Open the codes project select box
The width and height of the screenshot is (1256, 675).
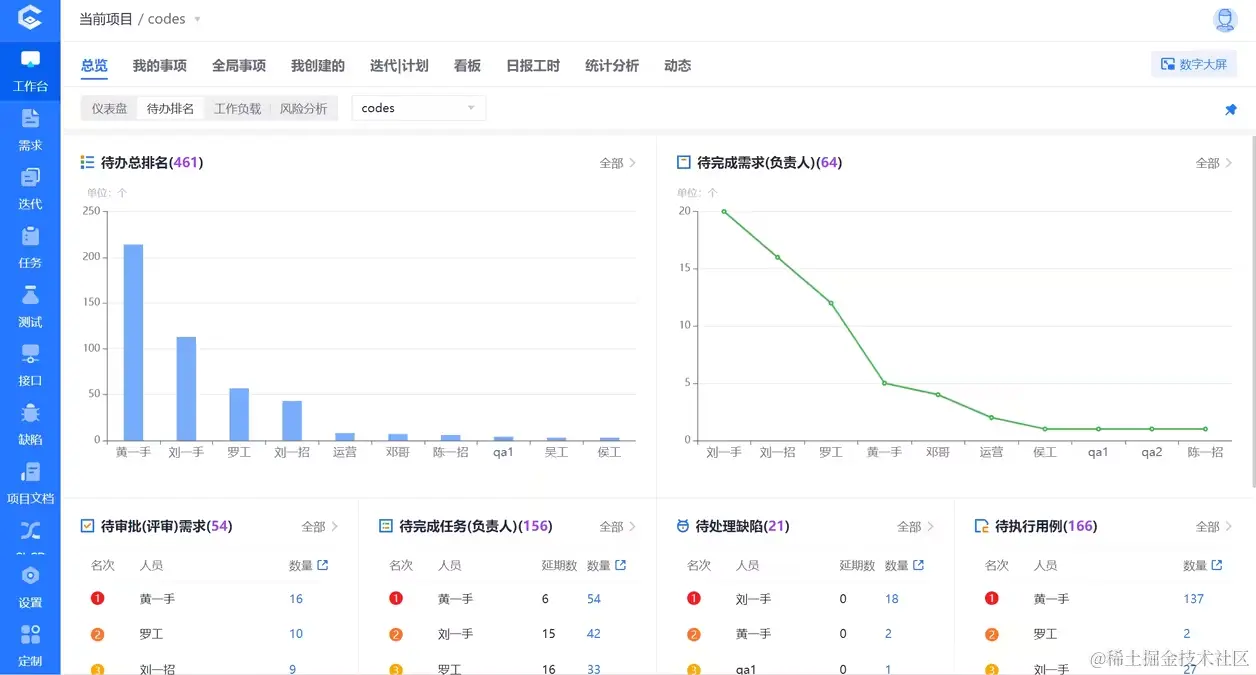click(x=418, y=108)
